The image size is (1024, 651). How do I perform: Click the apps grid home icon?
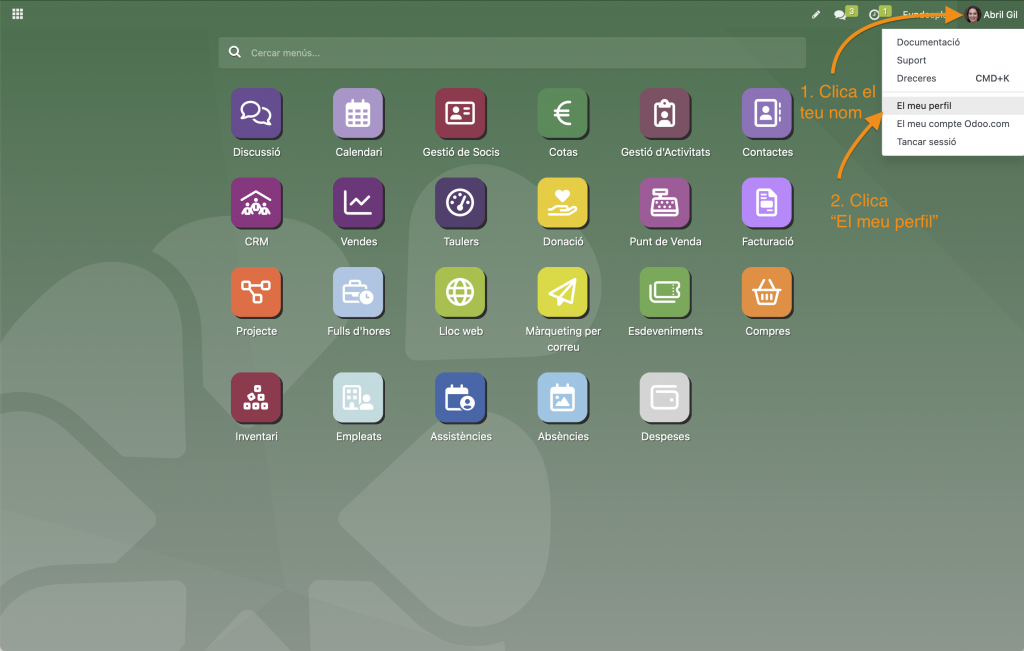18,14
